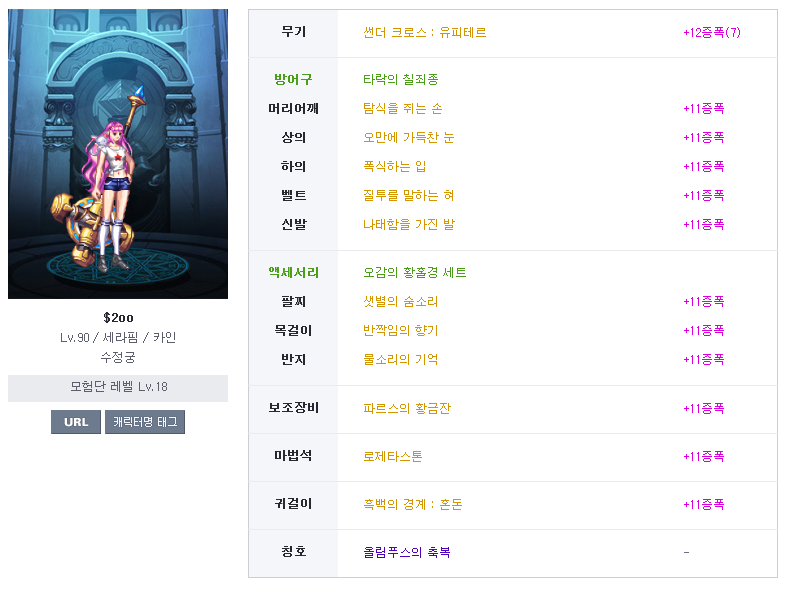Open sub-equipment 파르스의 황금잔

coord(407,408)
